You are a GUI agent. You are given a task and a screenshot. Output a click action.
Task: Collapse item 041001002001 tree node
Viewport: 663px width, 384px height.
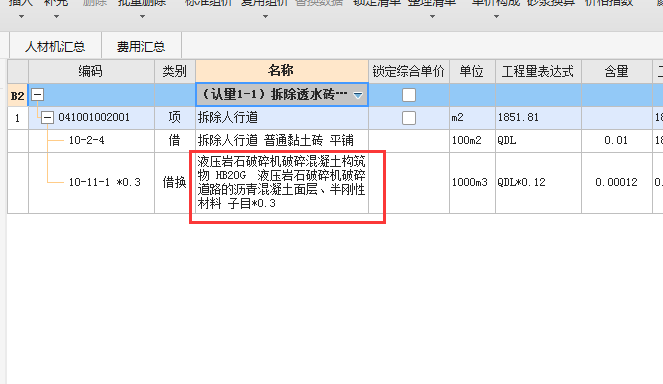(47, 118)
